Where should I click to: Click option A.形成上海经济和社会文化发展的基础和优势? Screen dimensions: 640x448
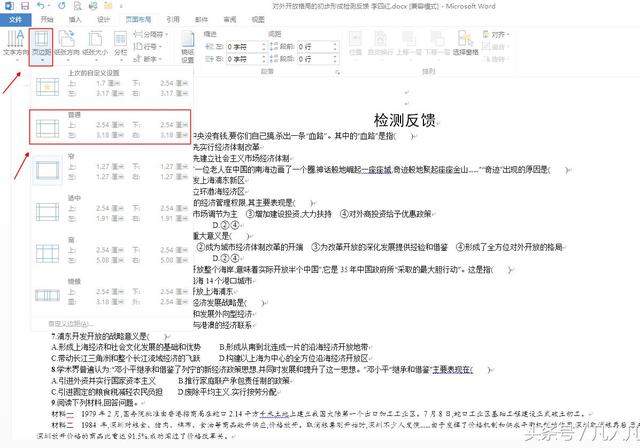(126, 347)
